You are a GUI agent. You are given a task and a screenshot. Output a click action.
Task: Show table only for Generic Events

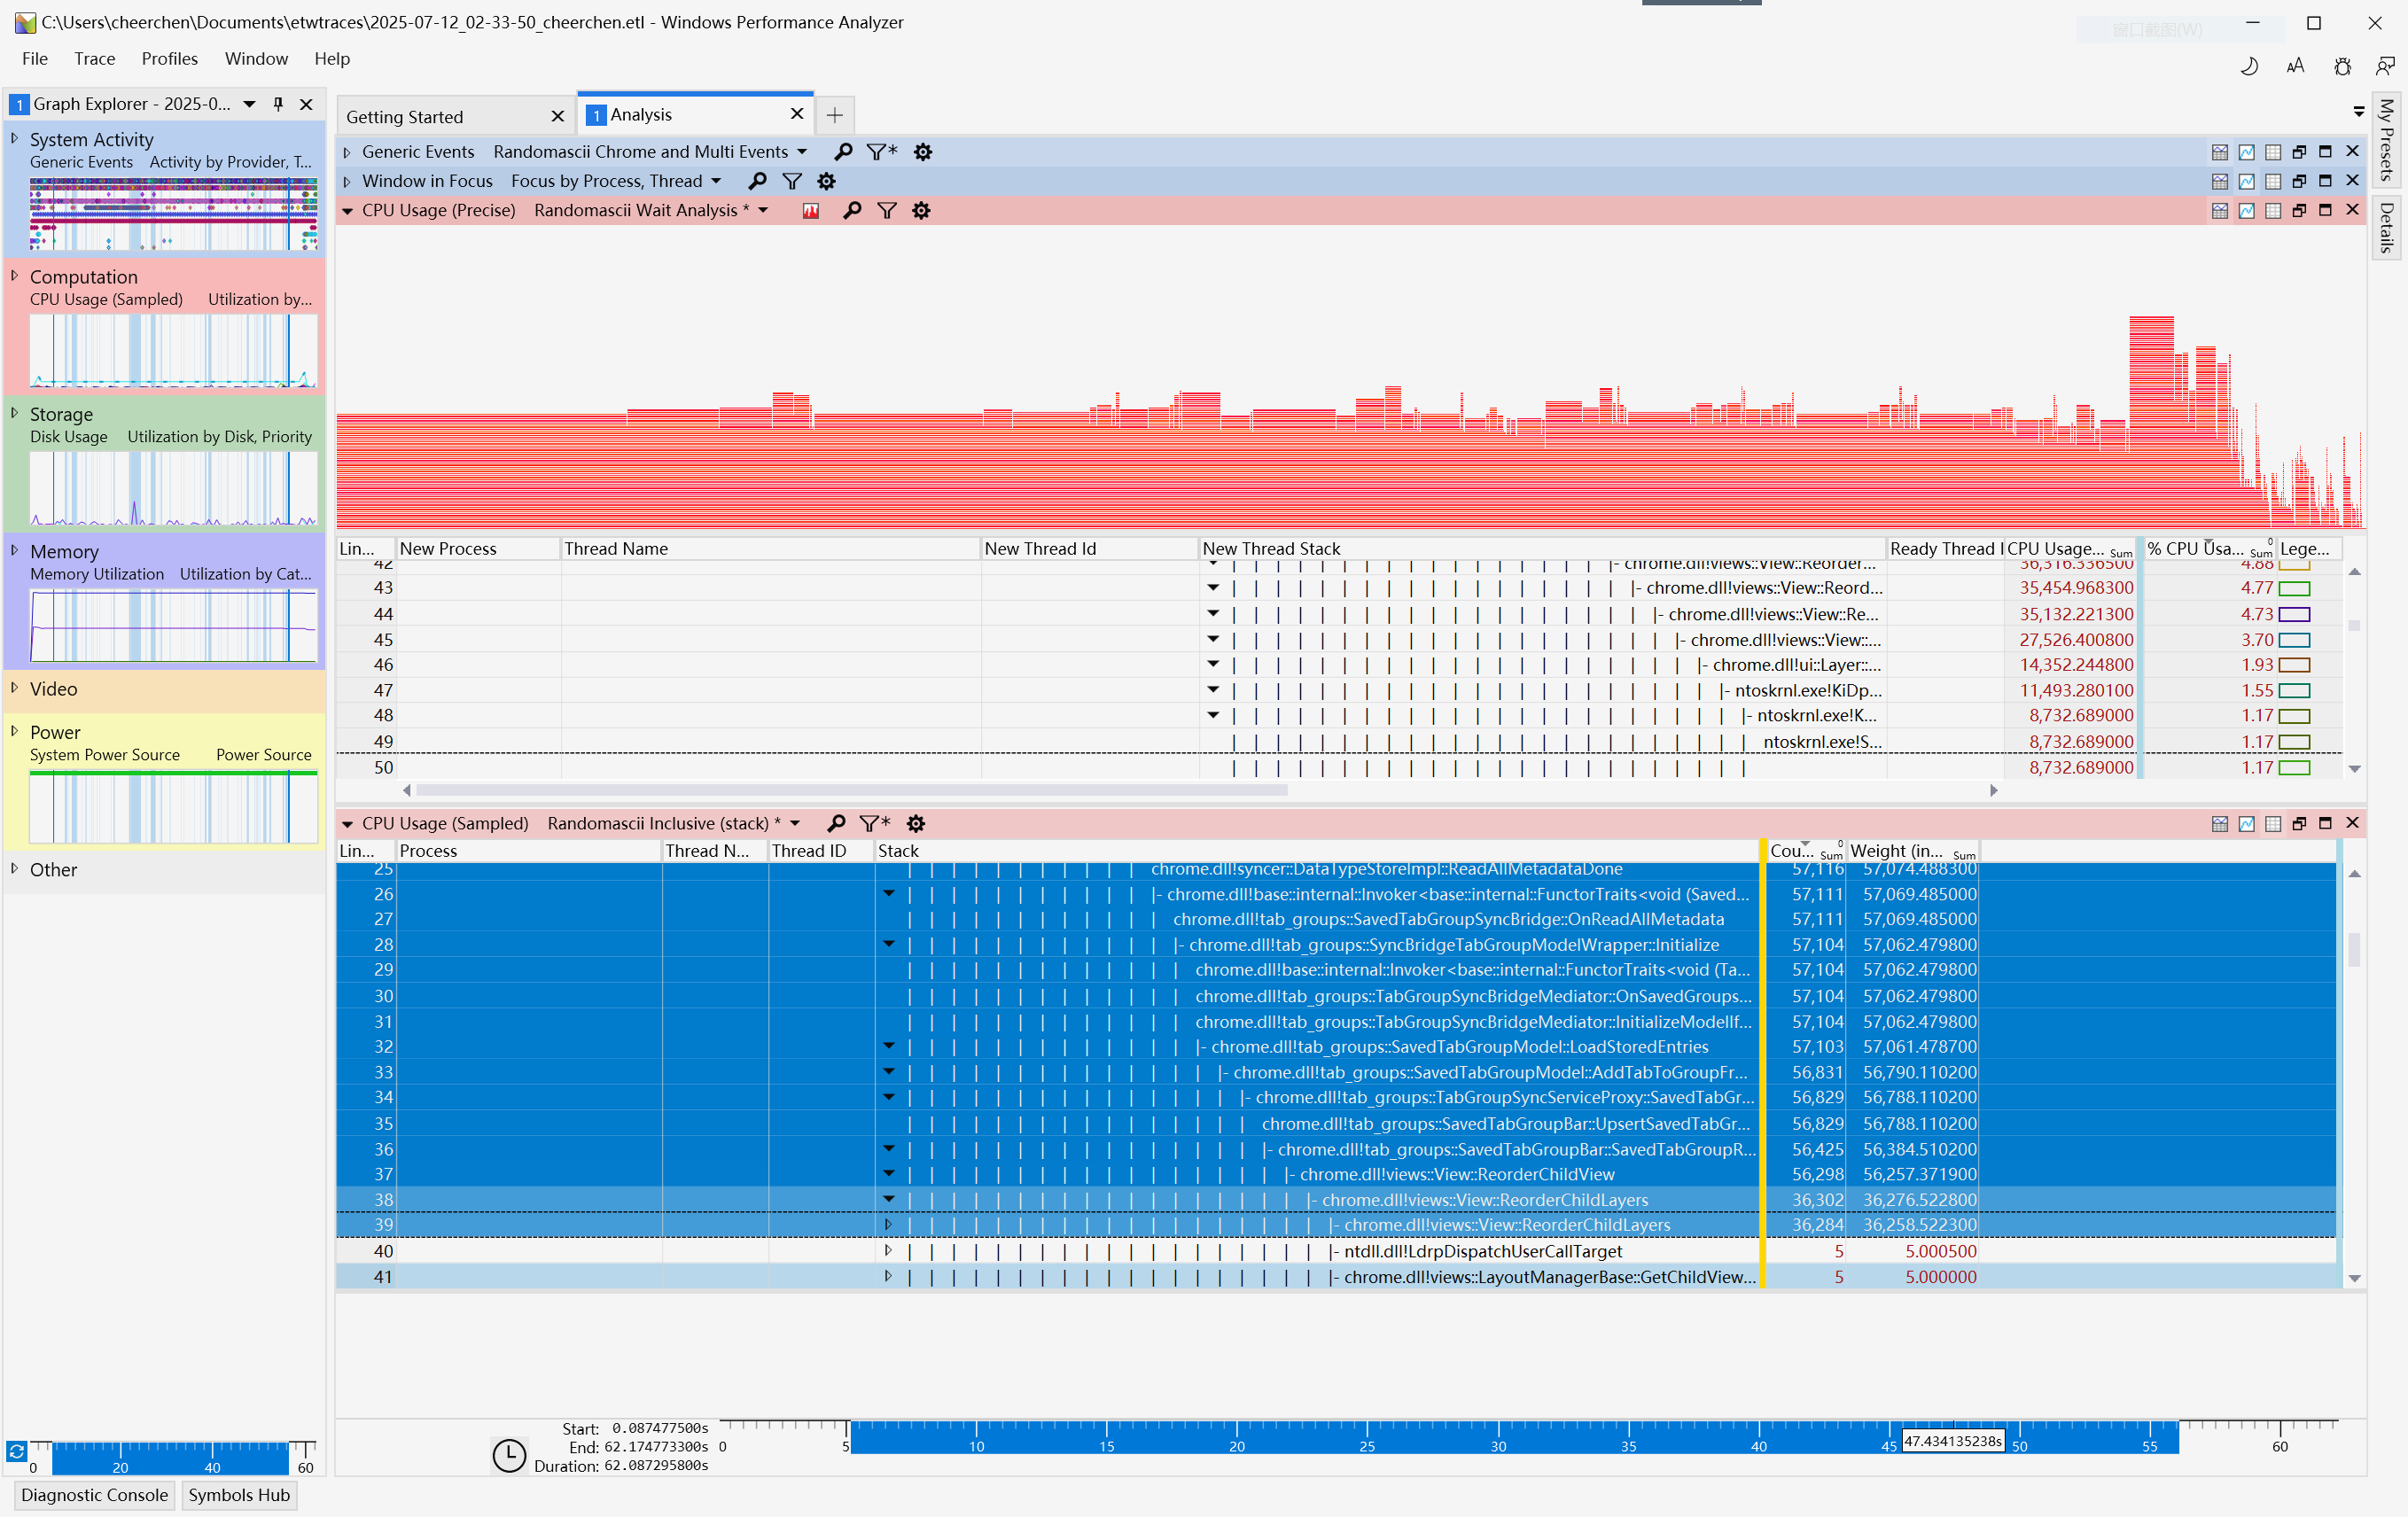(x=2273, y=152)
